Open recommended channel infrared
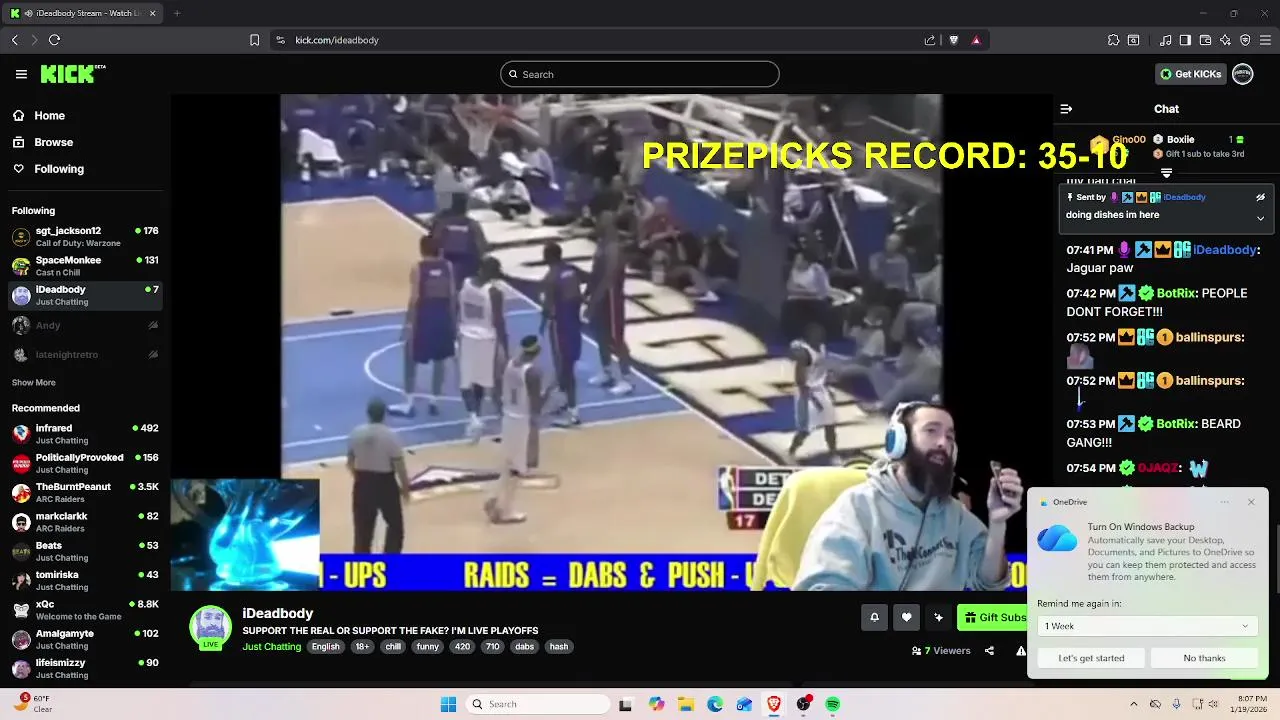1280x720 pixels. pyautogui.click(x=85, y=434)
